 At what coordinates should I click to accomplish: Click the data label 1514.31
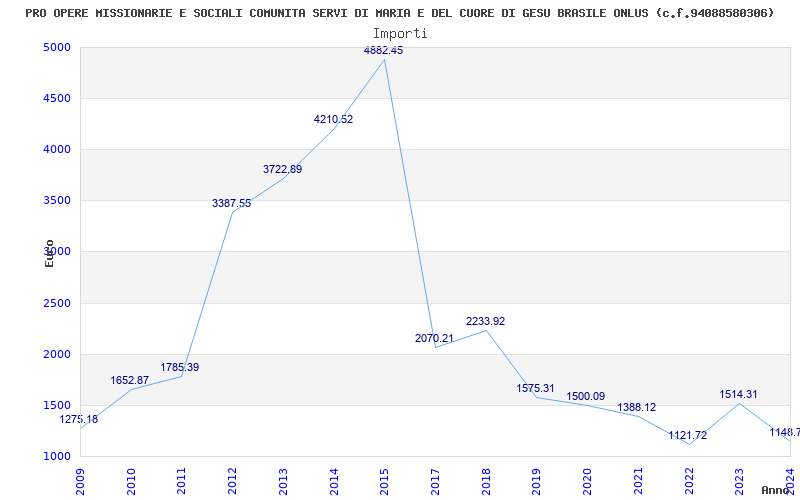[738, 394]
